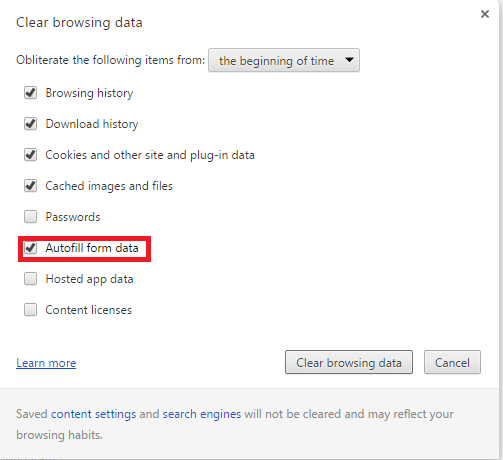Image resolution: width=503 pixels, height=460 pixels.
Task: Cancel the clear data dialog
Action: click(452, 362)
